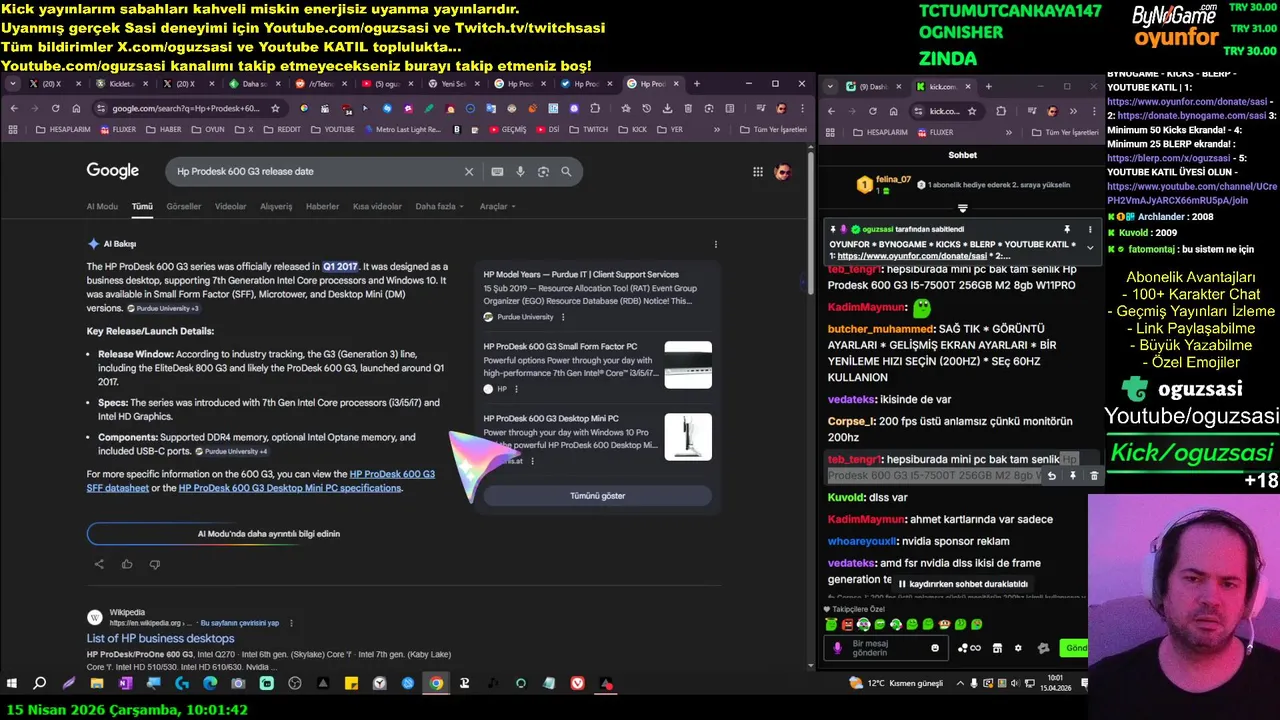The image size is (1280, 720).
Task: Open Windows Start menu
Action: point(12,684)
